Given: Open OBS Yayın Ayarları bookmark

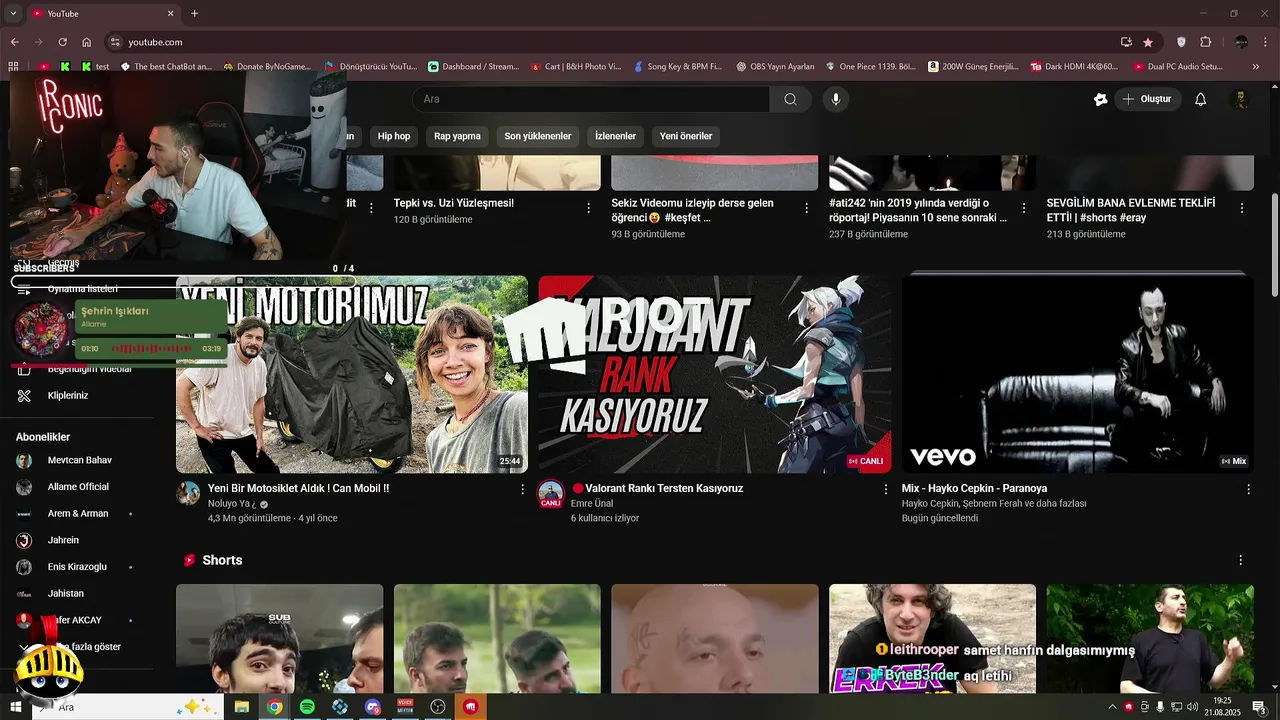Looking at the screenshot, I should pos(775,66).
